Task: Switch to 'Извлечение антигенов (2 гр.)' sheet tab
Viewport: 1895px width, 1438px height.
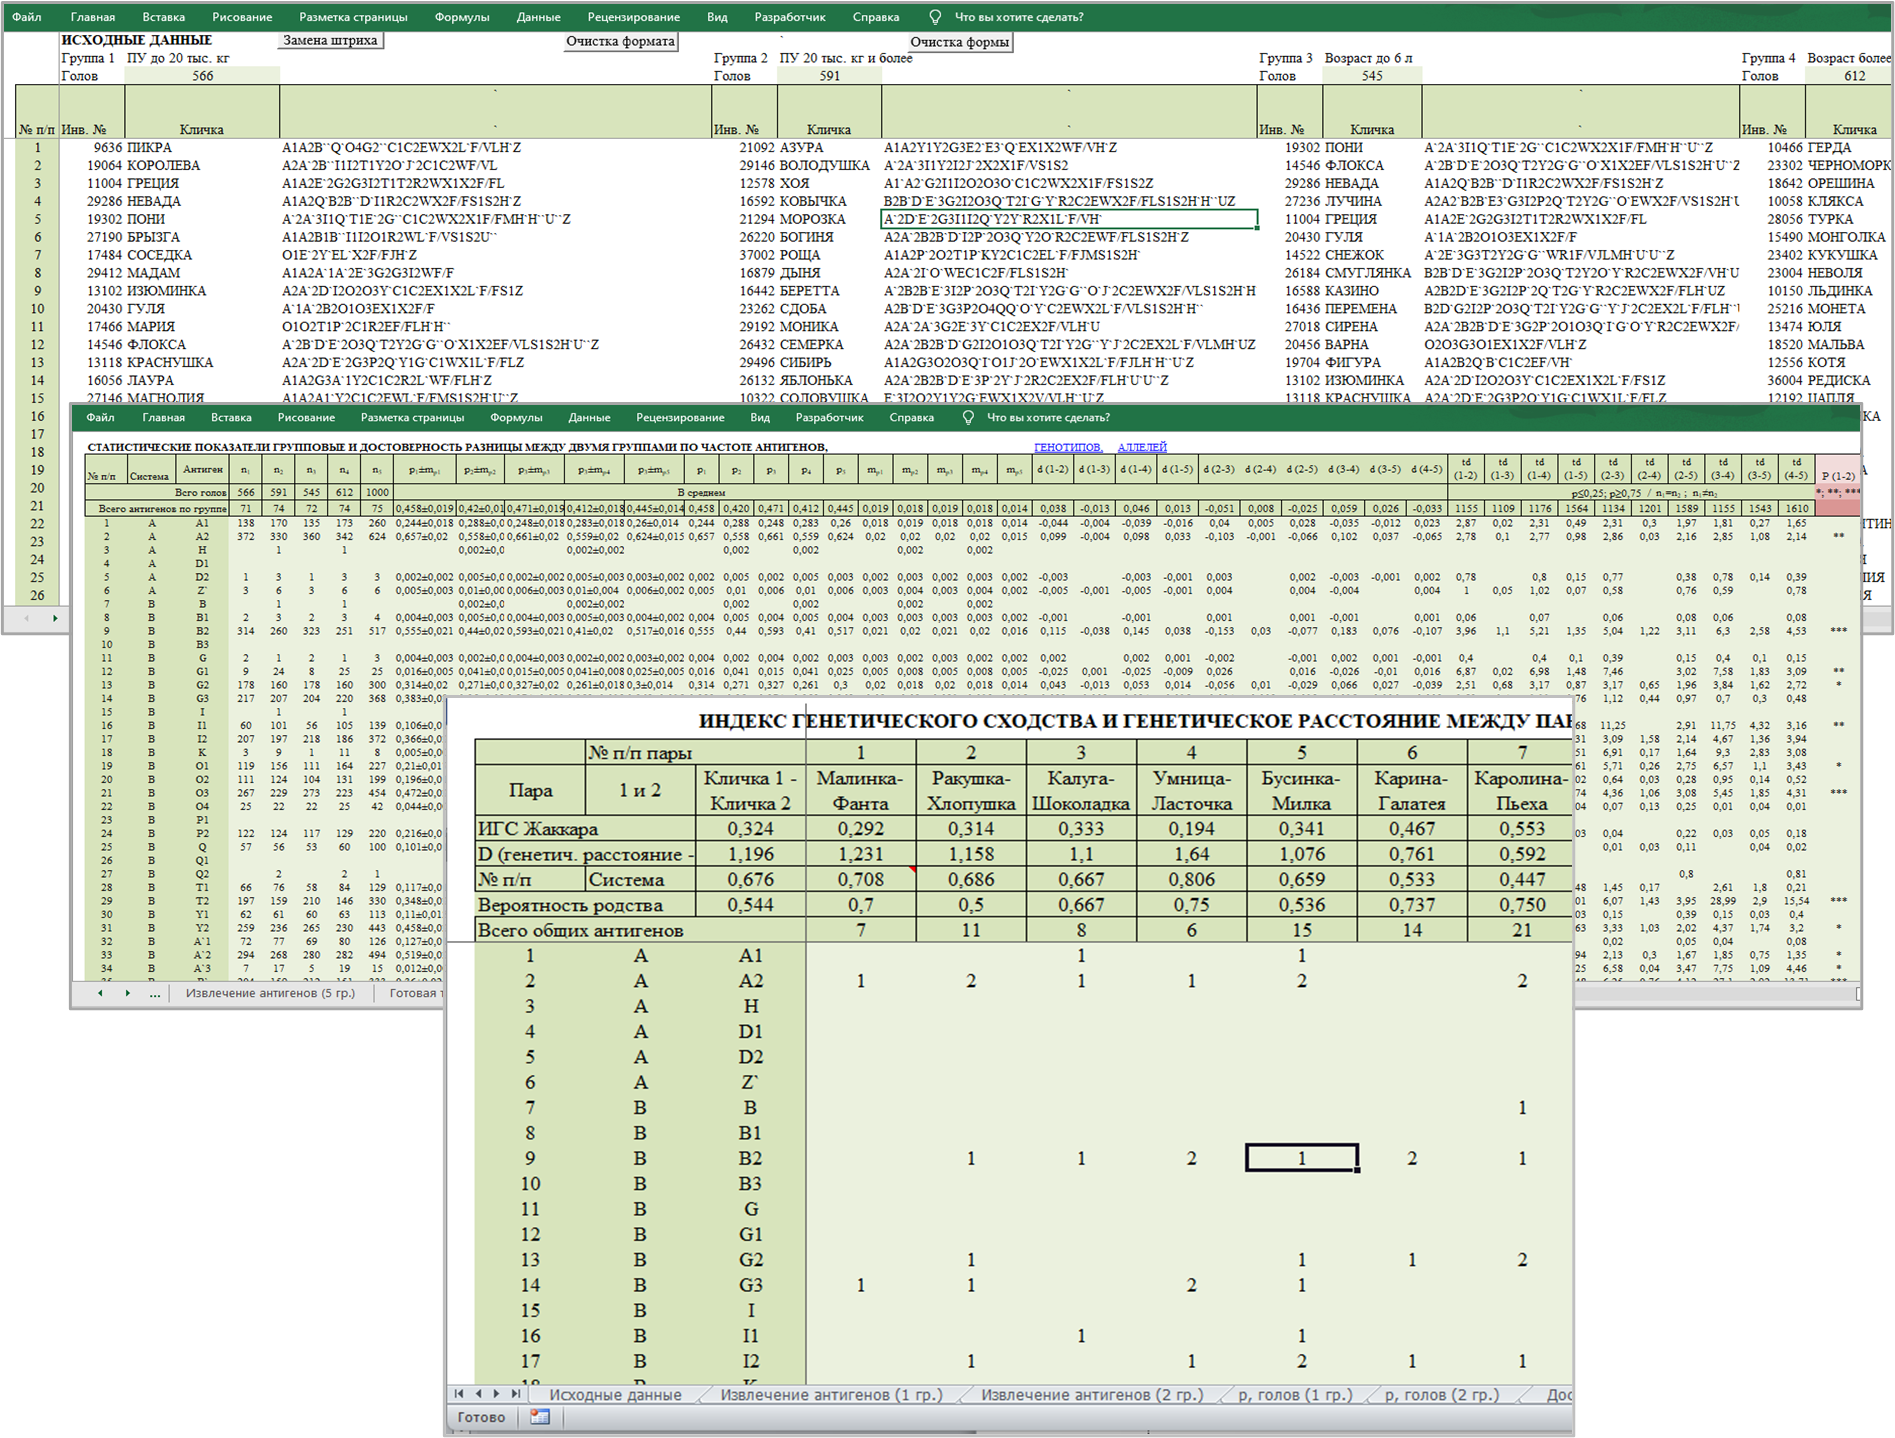Action: point(1092,1394)
